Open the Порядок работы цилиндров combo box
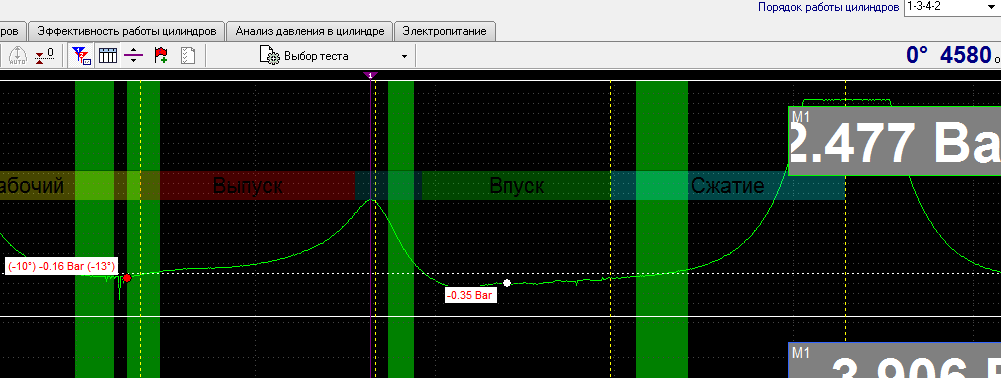Viewport: 1001px width, 378px height. [952, 8]
